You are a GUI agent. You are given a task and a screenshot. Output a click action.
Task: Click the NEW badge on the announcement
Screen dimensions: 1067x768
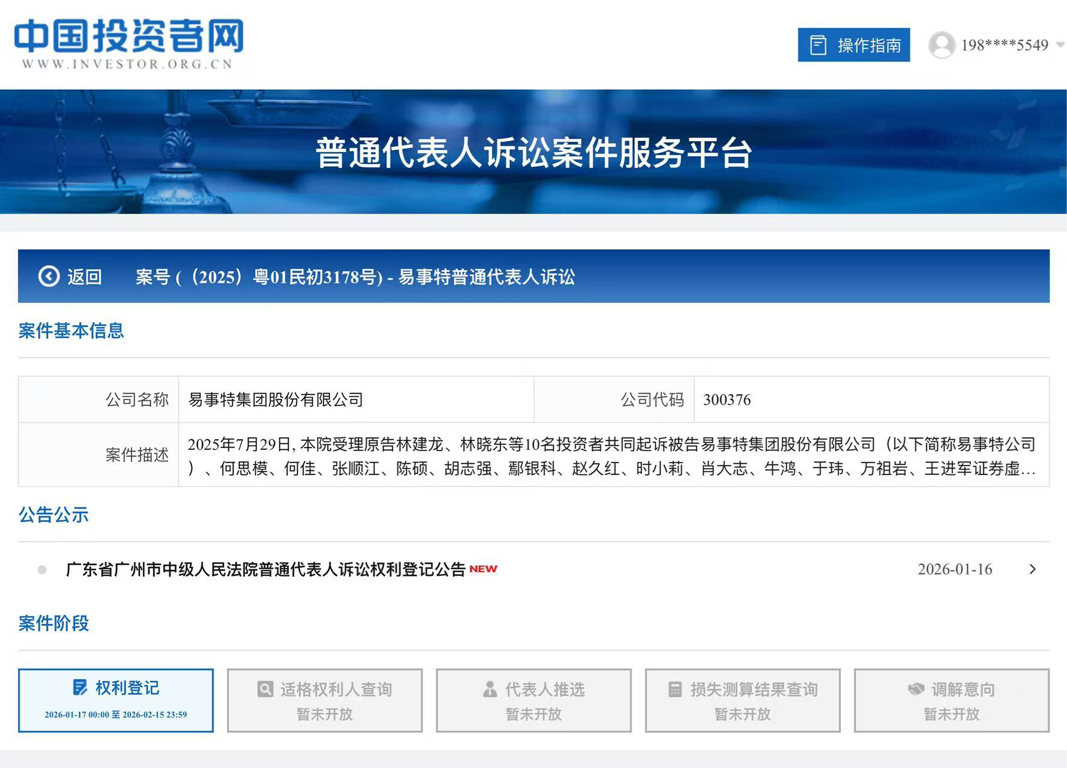click(483, 569)
